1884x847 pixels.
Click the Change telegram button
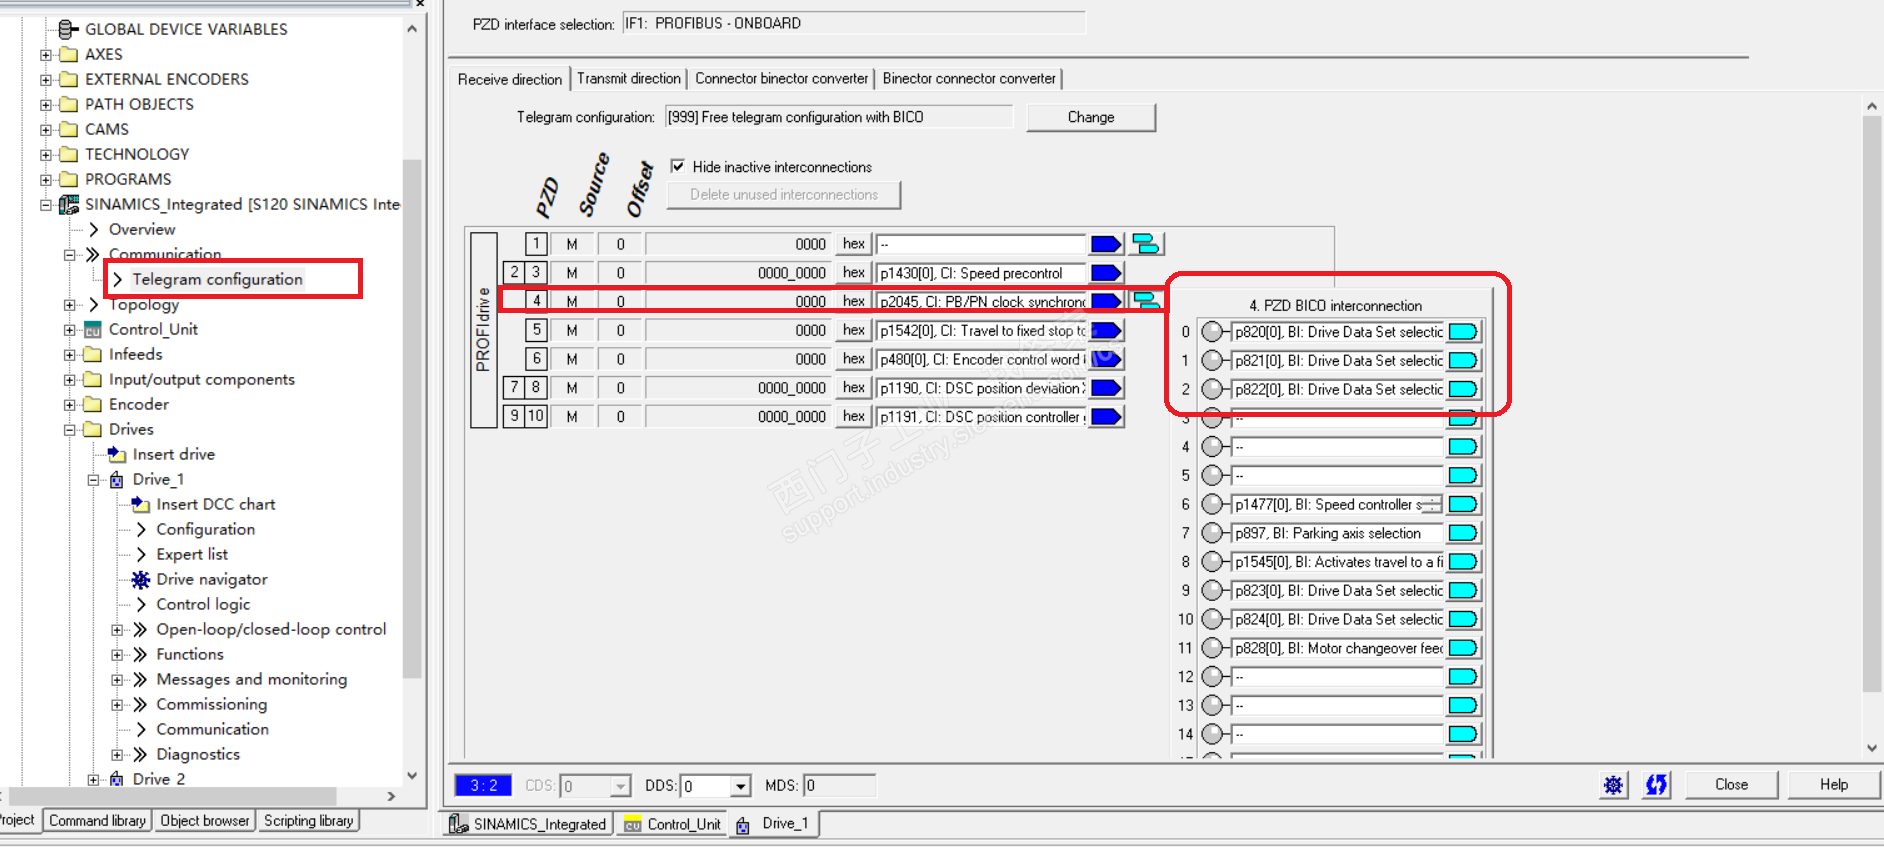[x=1091, y=117]
